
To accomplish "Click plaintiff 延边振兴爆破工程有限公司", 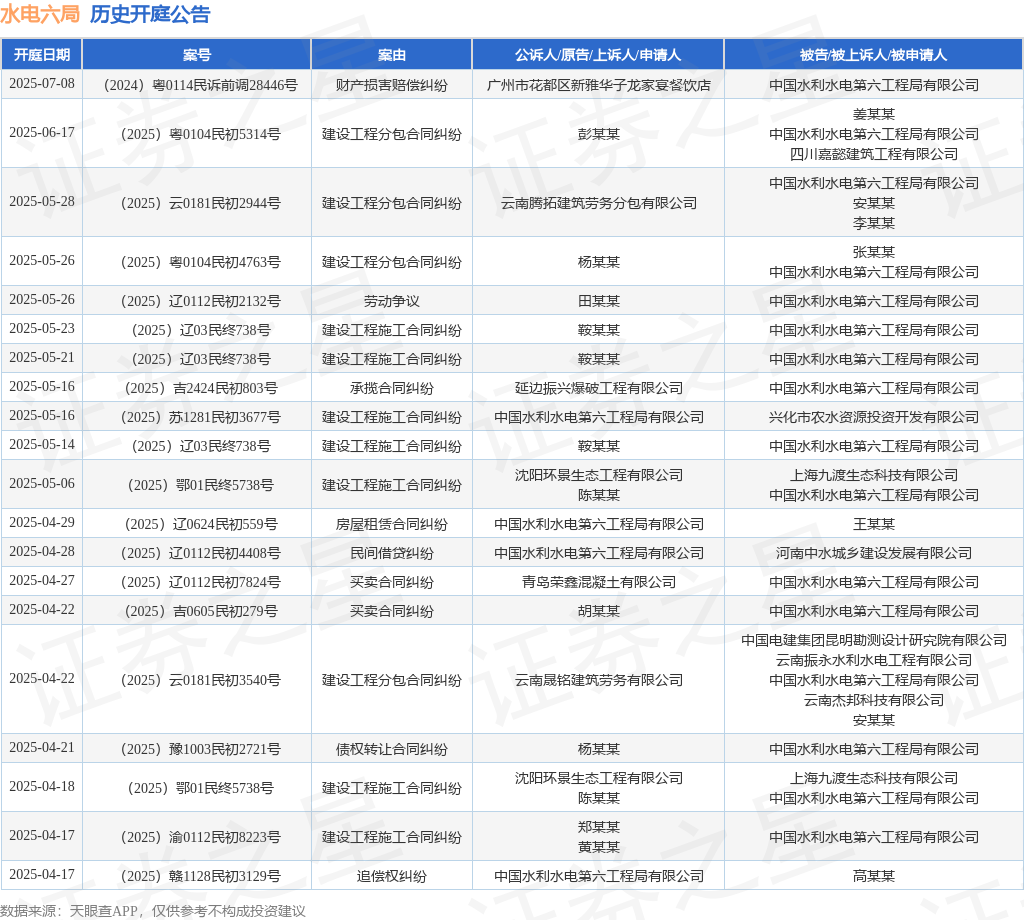I will tap(598, 389).
